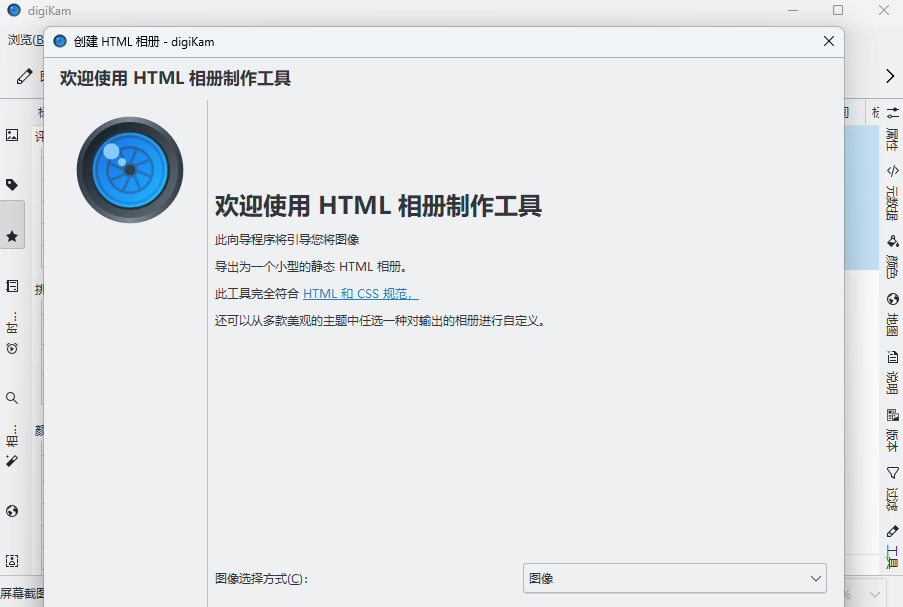The image size is (903, 607).
Task: Open the 过滤 tab in right sidebar
Action: click(x=892, y=487)
